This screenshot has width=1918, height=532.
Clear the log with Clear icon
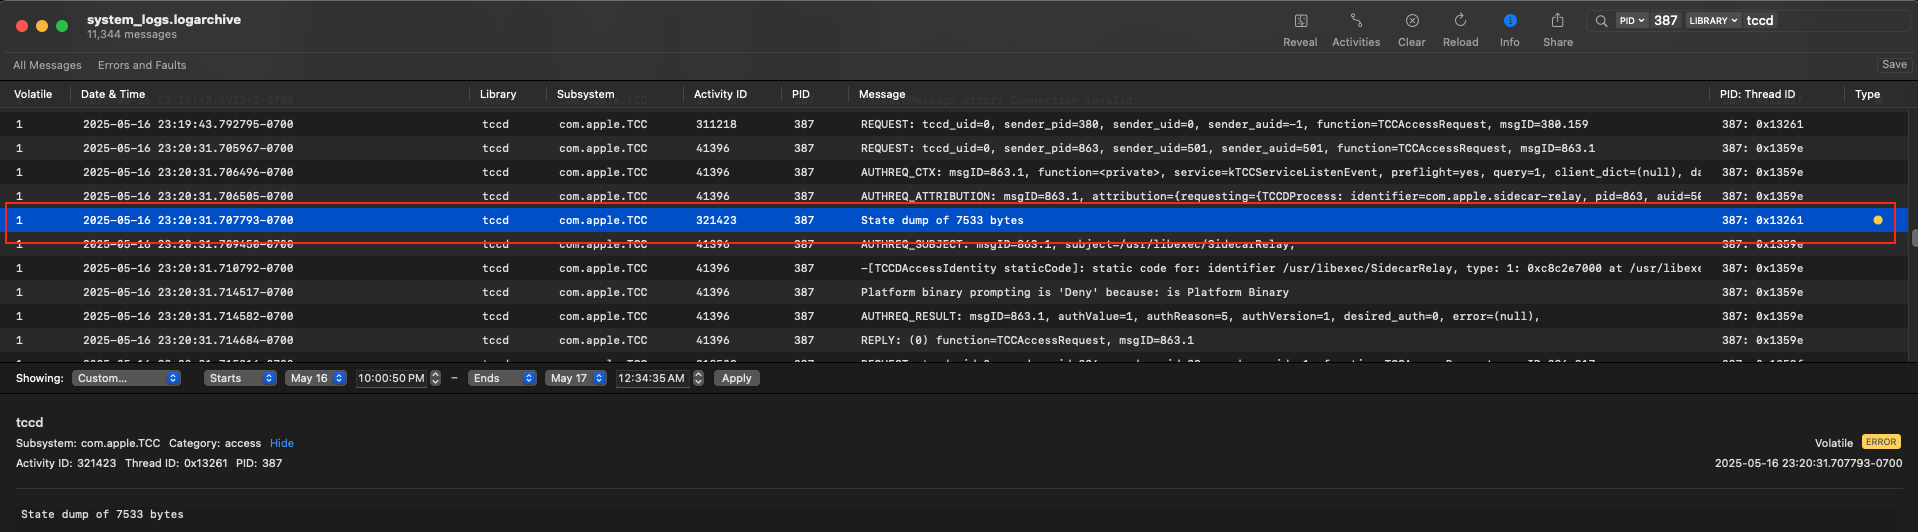(1411, 21)
